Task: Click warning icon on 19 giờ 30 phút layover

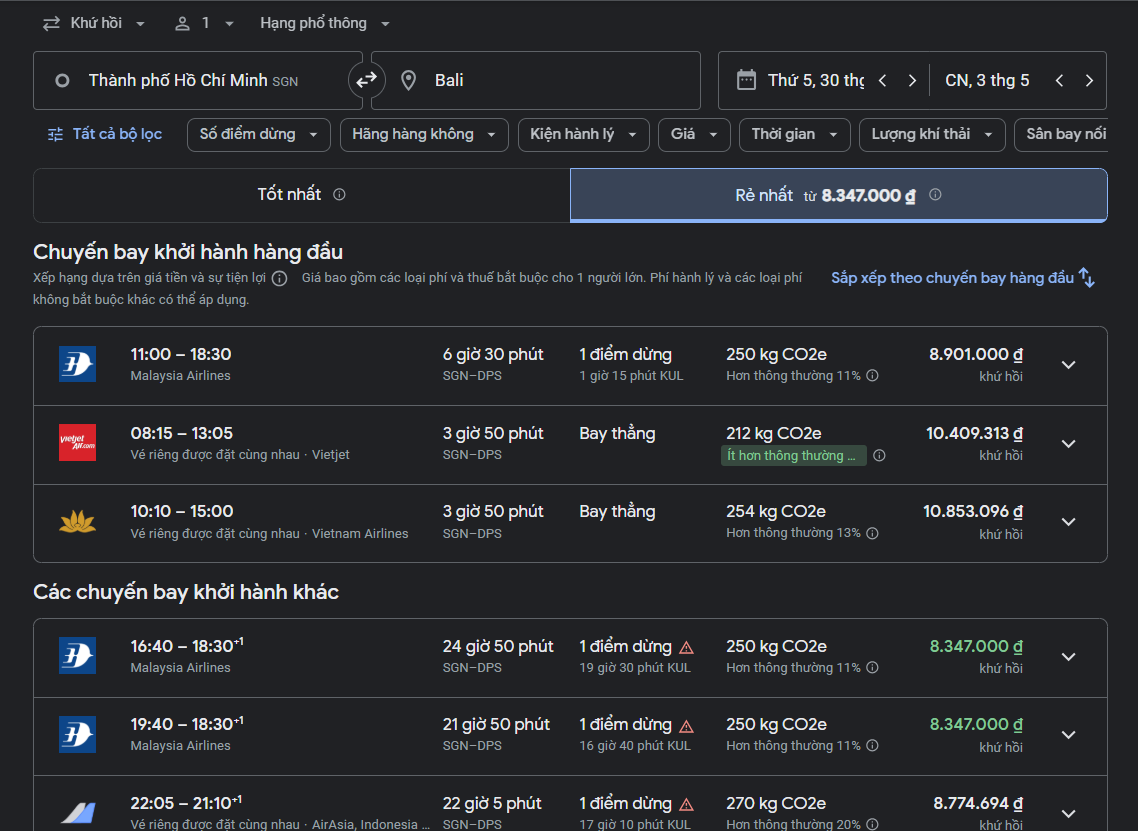Action: (686, 647)
